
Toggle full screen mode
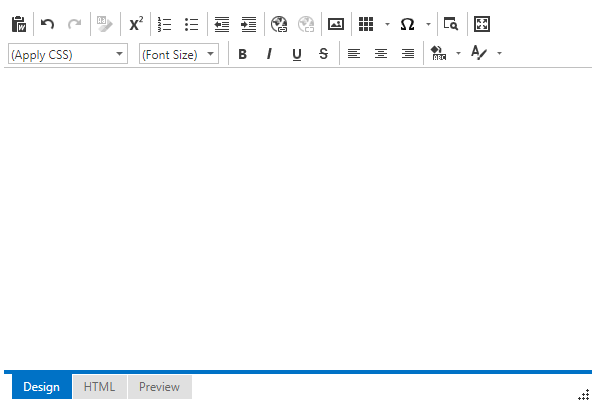(x=482, y=24)
